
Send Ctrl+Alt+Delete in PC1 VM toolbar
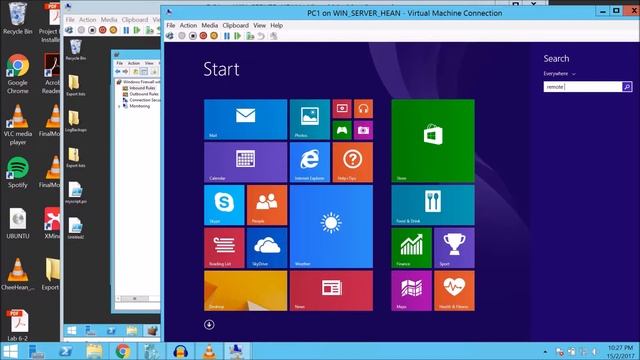(170, 36)
